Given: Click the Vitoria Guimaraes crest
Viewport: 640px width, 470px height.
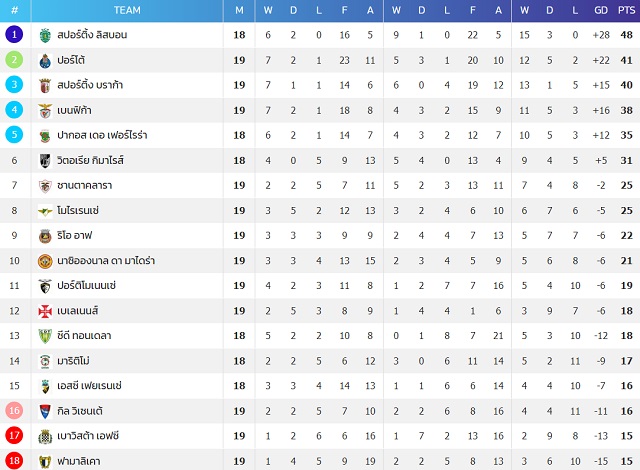Looking at the screenshot, I should pos(45,161).
